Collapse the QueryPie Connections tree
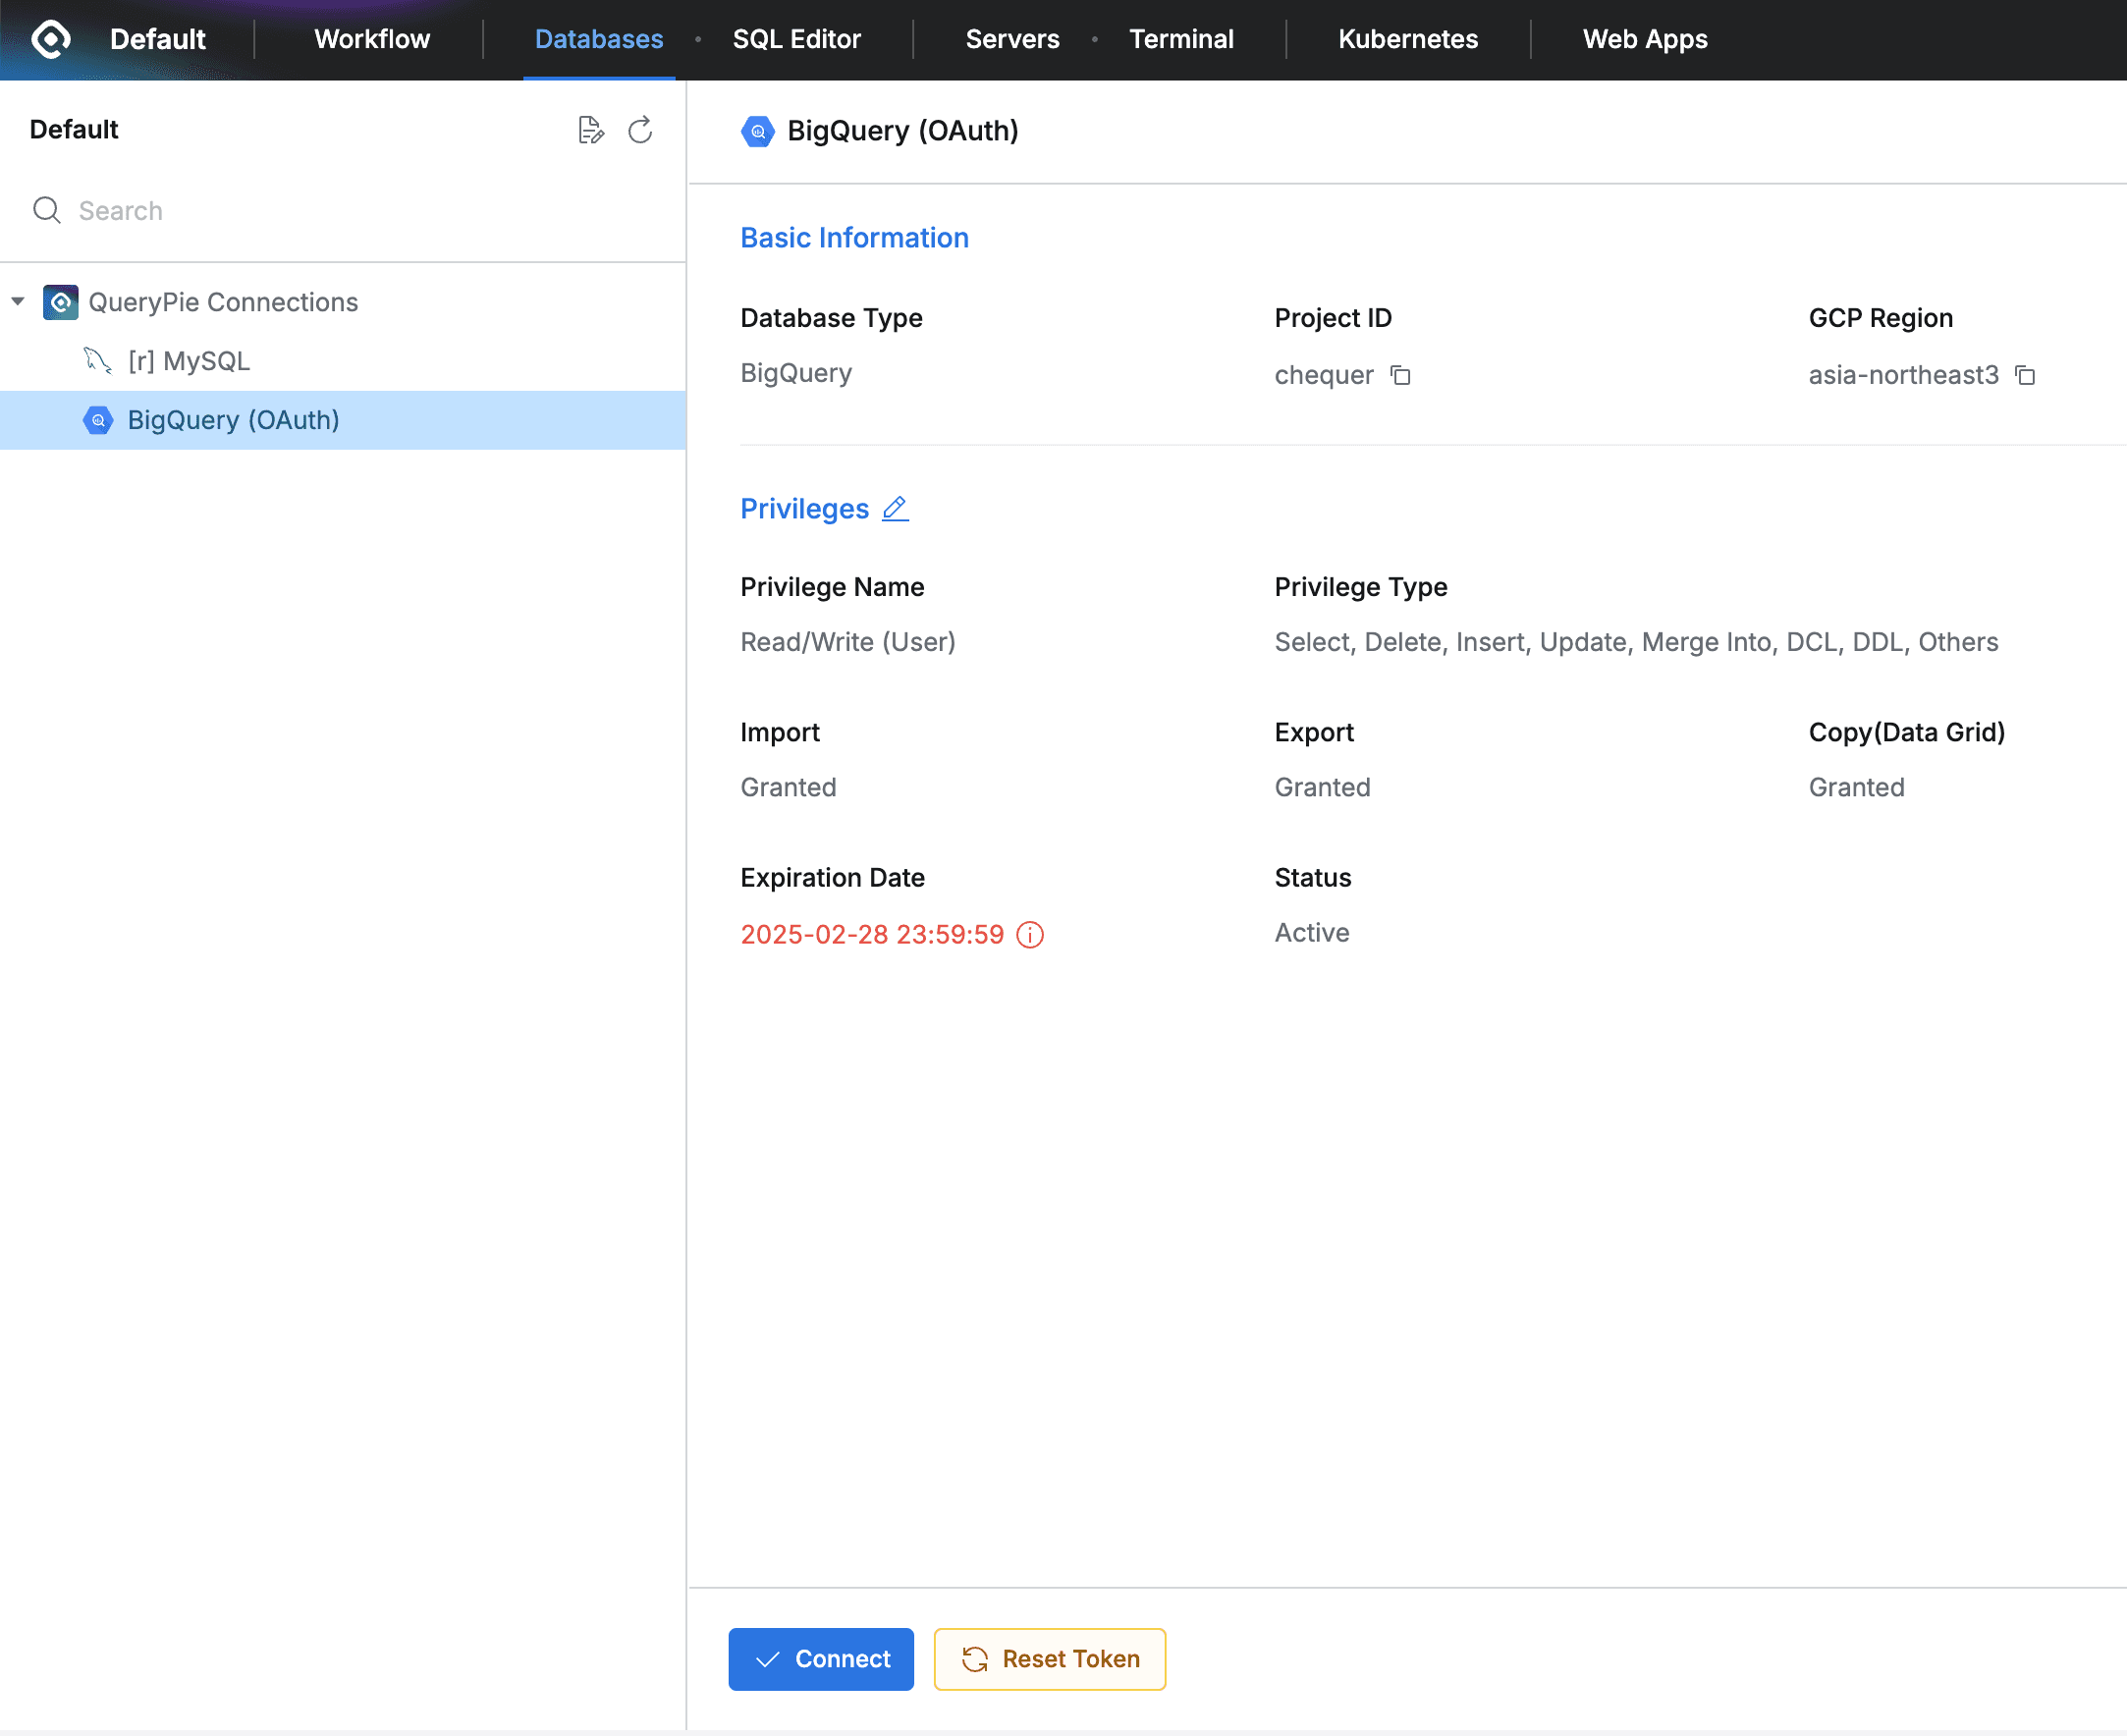 point(16,301)
